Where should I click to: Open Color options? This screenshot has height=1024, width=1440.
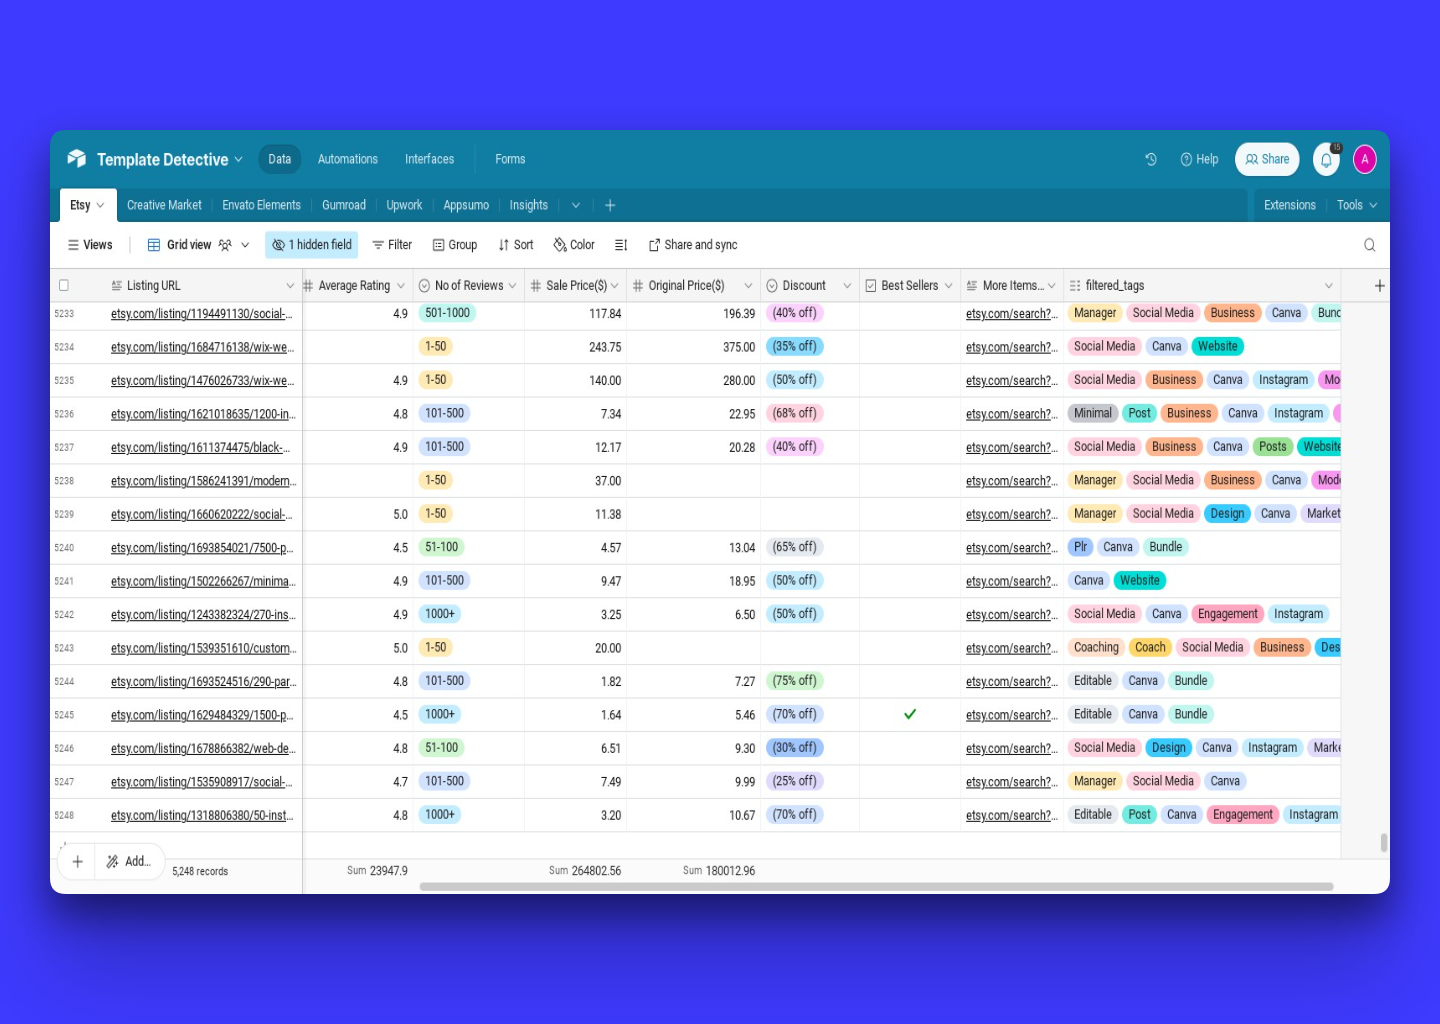point(574,245)
